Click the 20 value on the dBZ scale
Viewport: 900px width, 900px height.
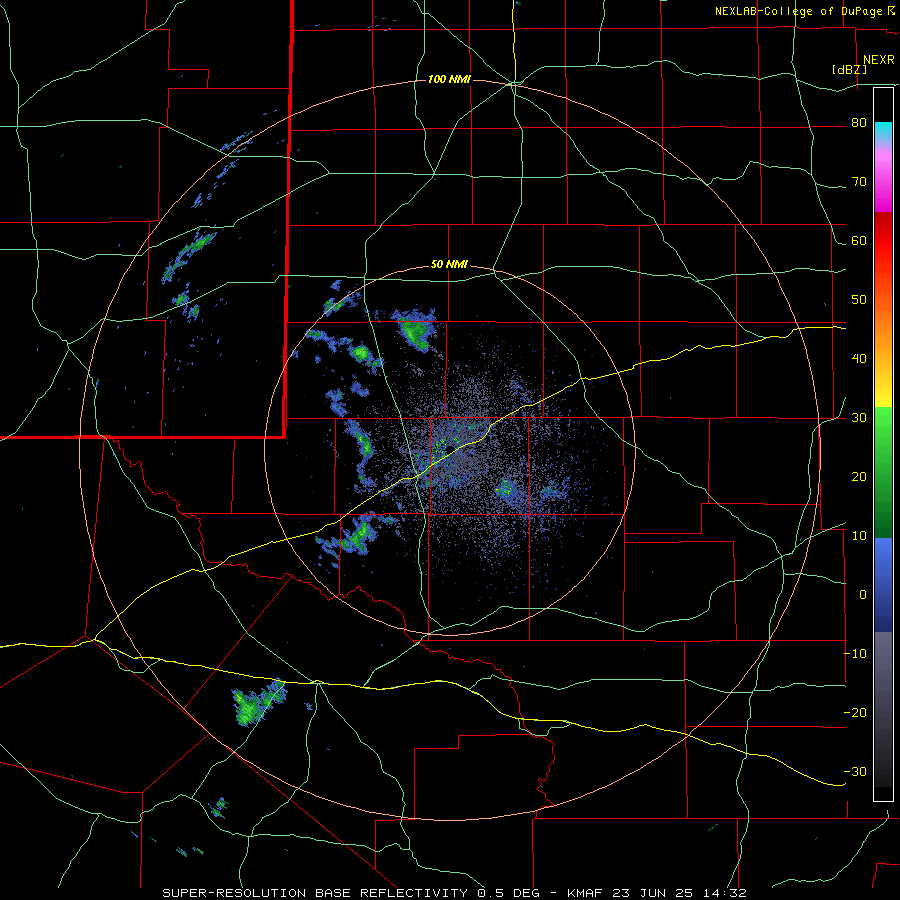click(859, 477)
